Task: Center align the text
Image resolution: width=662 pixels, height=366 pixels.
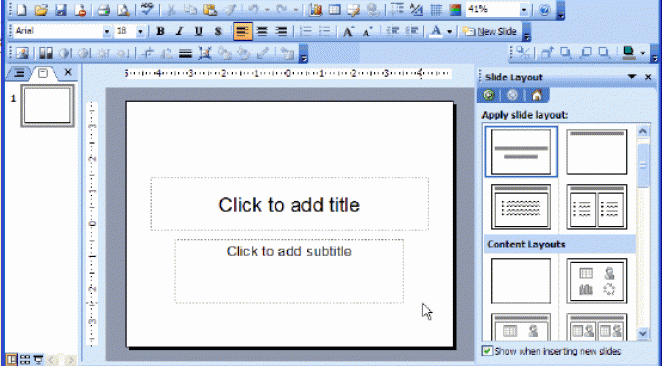Action: point(262,31)
